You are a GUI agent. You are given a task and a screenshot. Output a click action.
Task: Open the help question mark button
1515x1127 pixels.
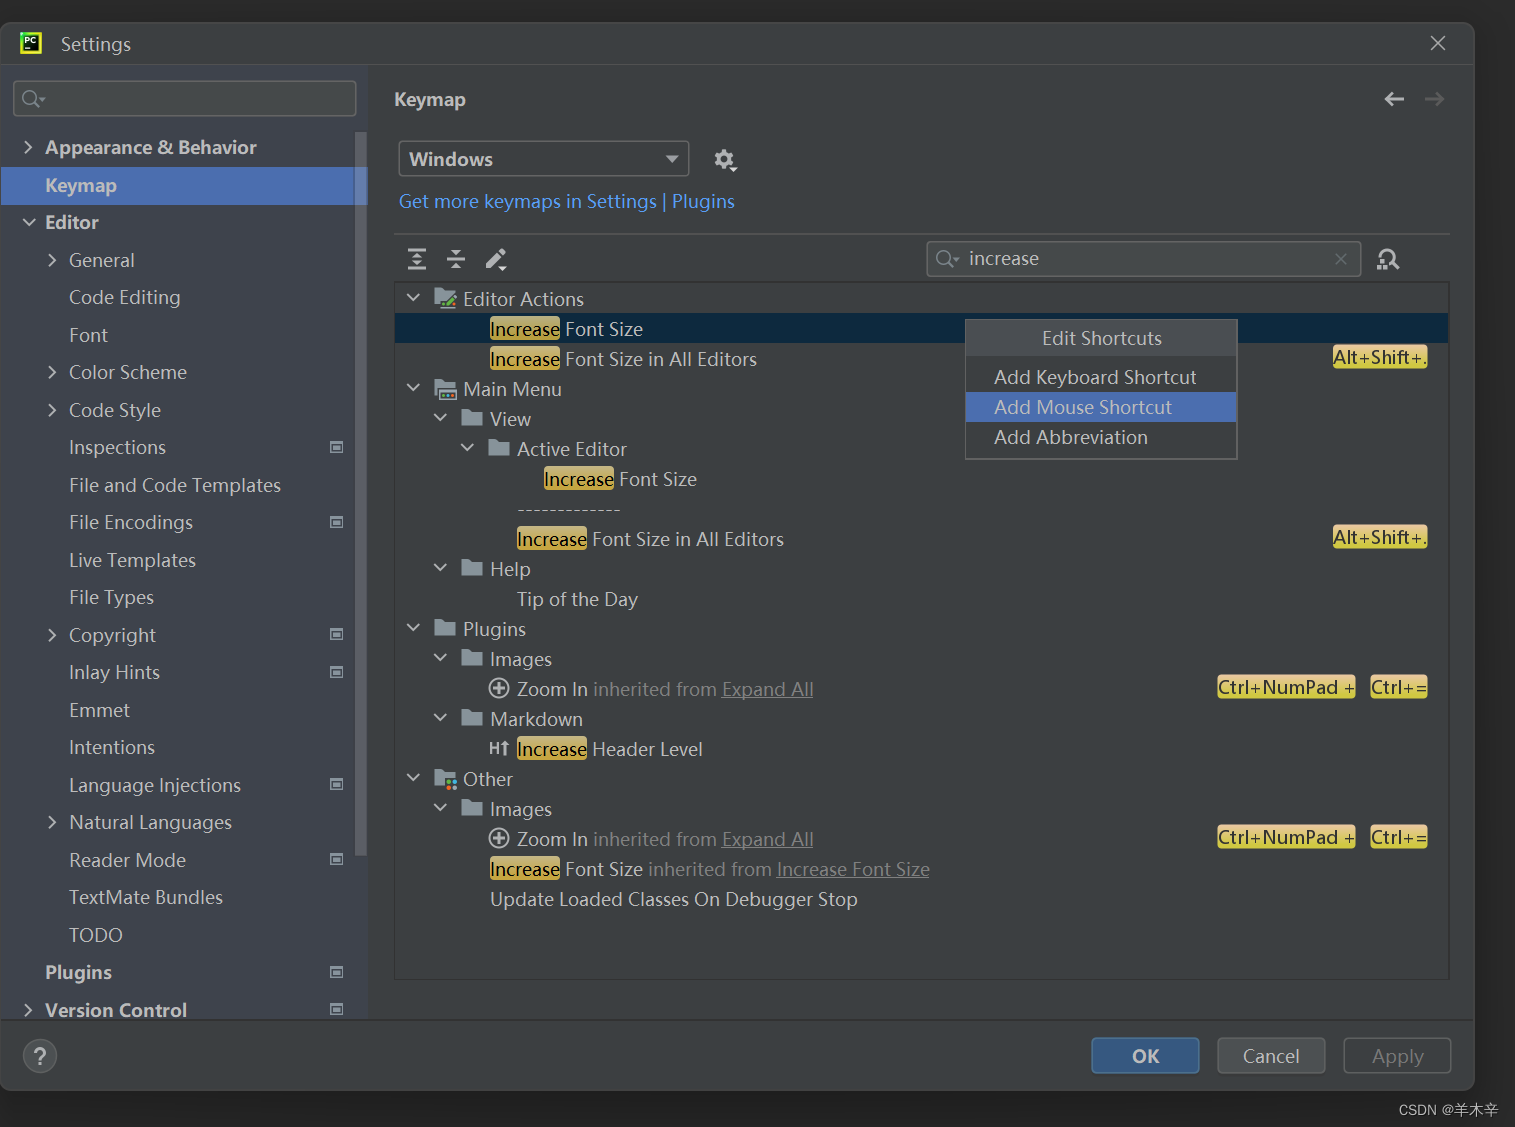40,1056
